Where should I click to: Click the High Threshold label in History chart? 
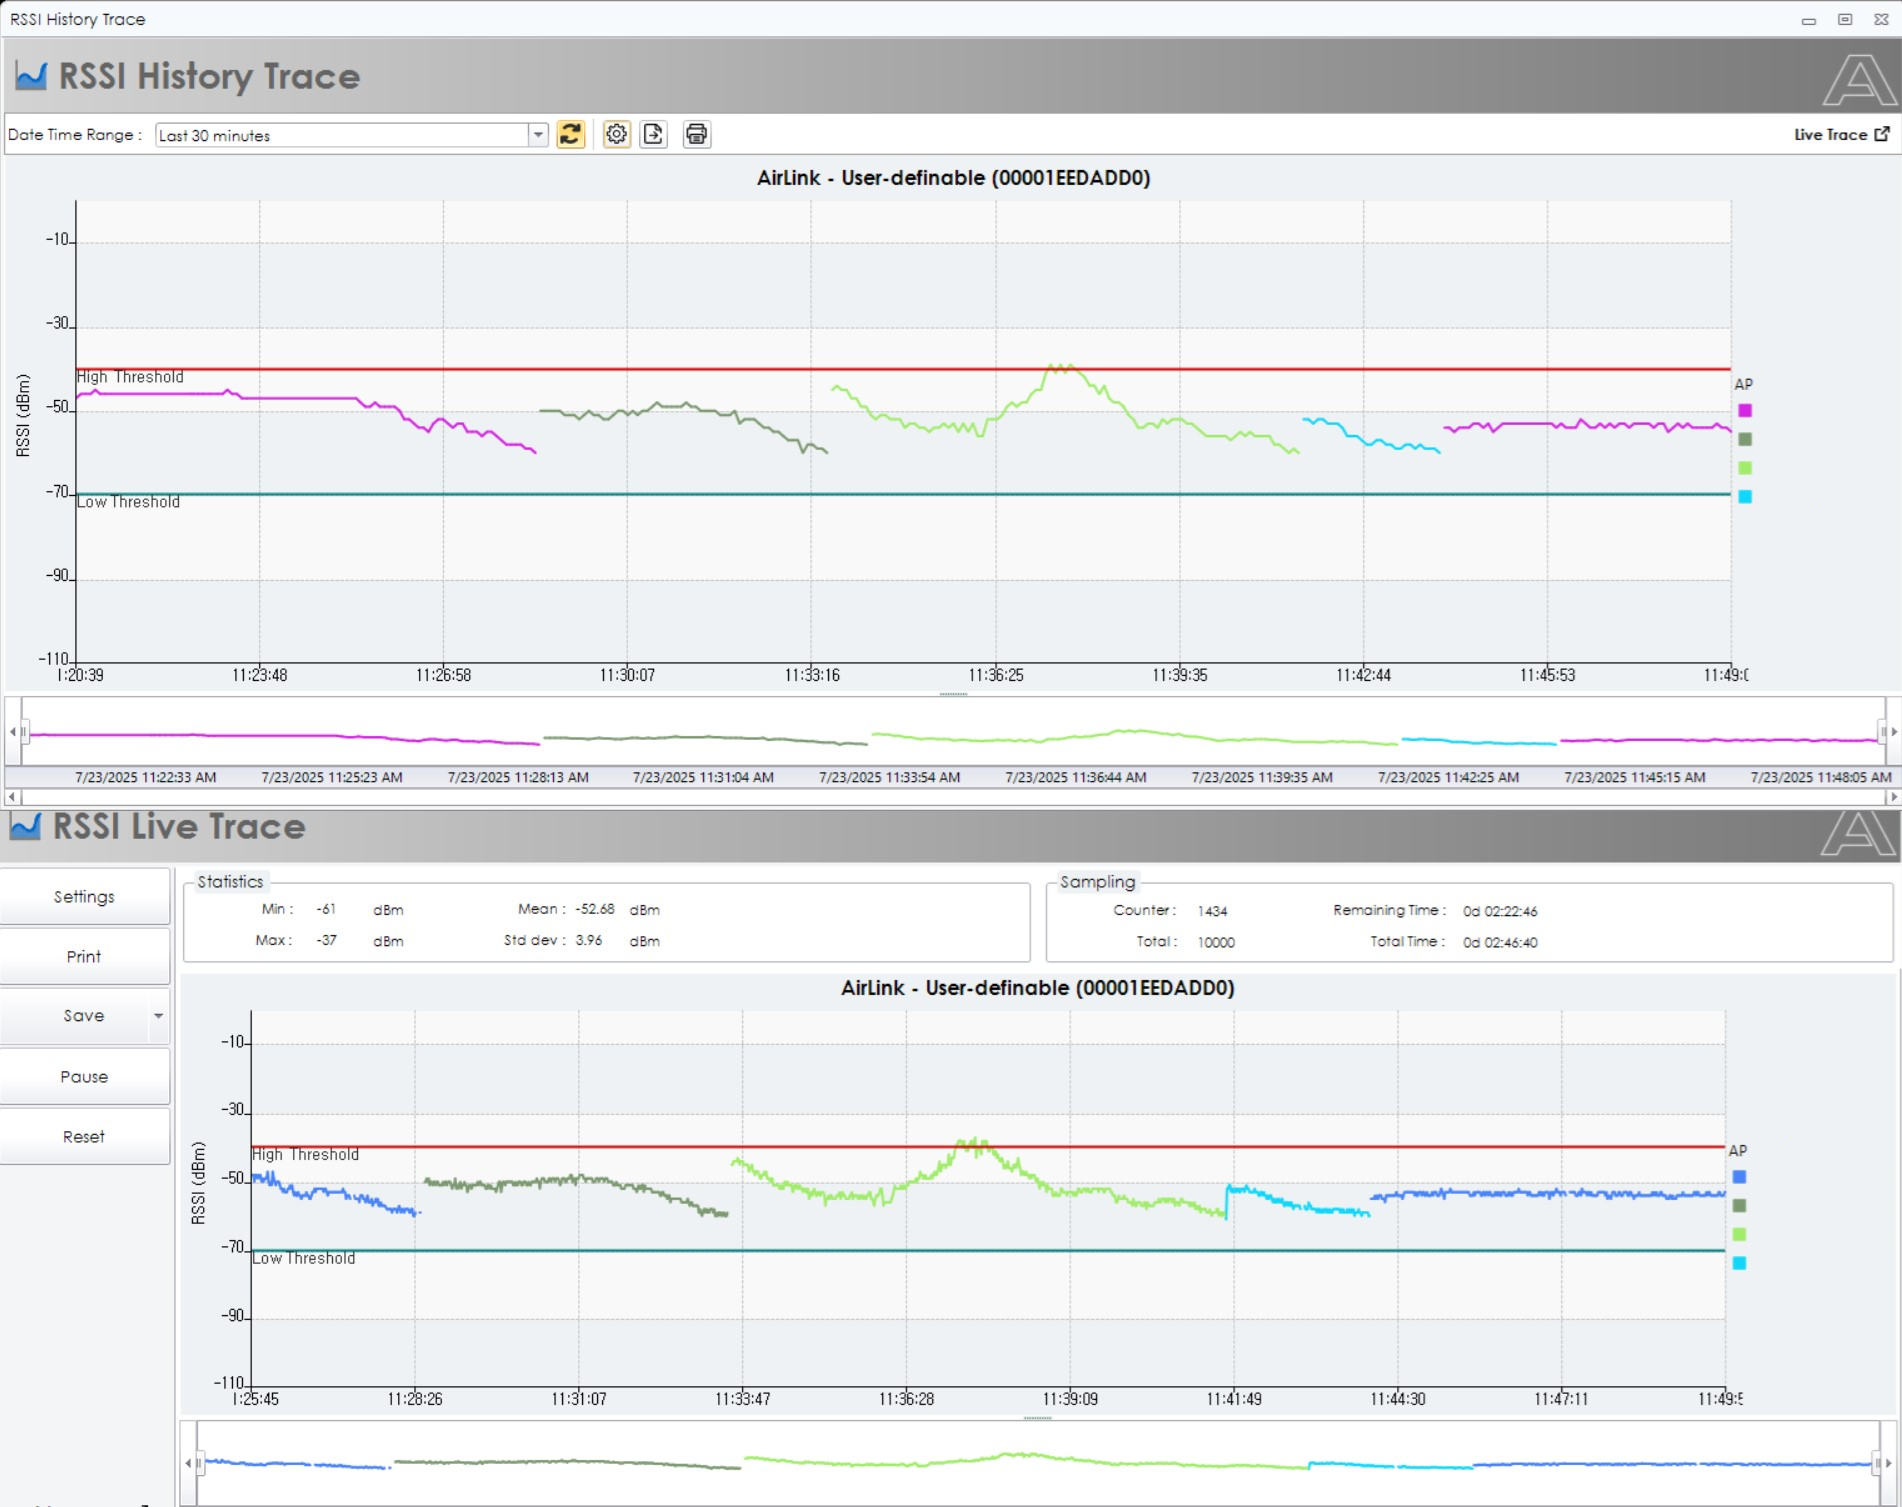coord(130,377)
